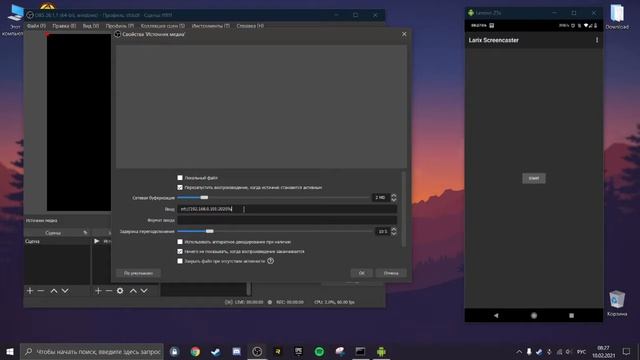Screen dimensions: 640x360
Task: Show hidden system tray icons
Action: (x=519, y=351)
